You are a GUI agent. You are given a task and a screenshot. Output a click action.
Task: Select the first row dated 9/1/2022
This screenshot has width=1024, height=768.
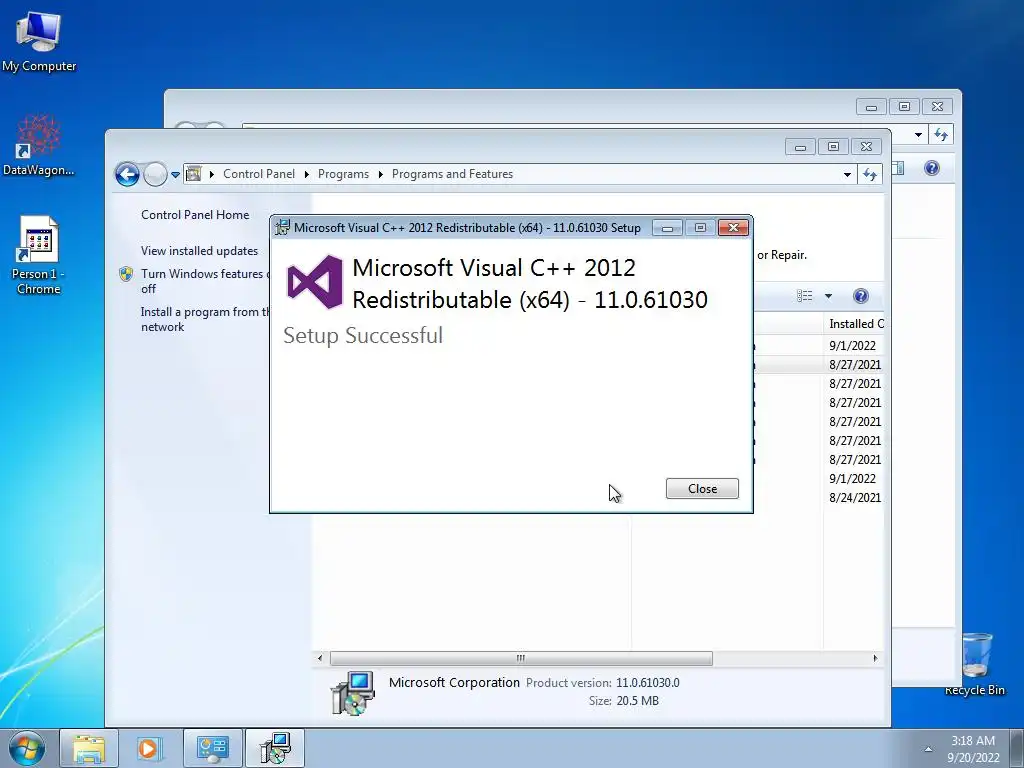click(852, 345)
